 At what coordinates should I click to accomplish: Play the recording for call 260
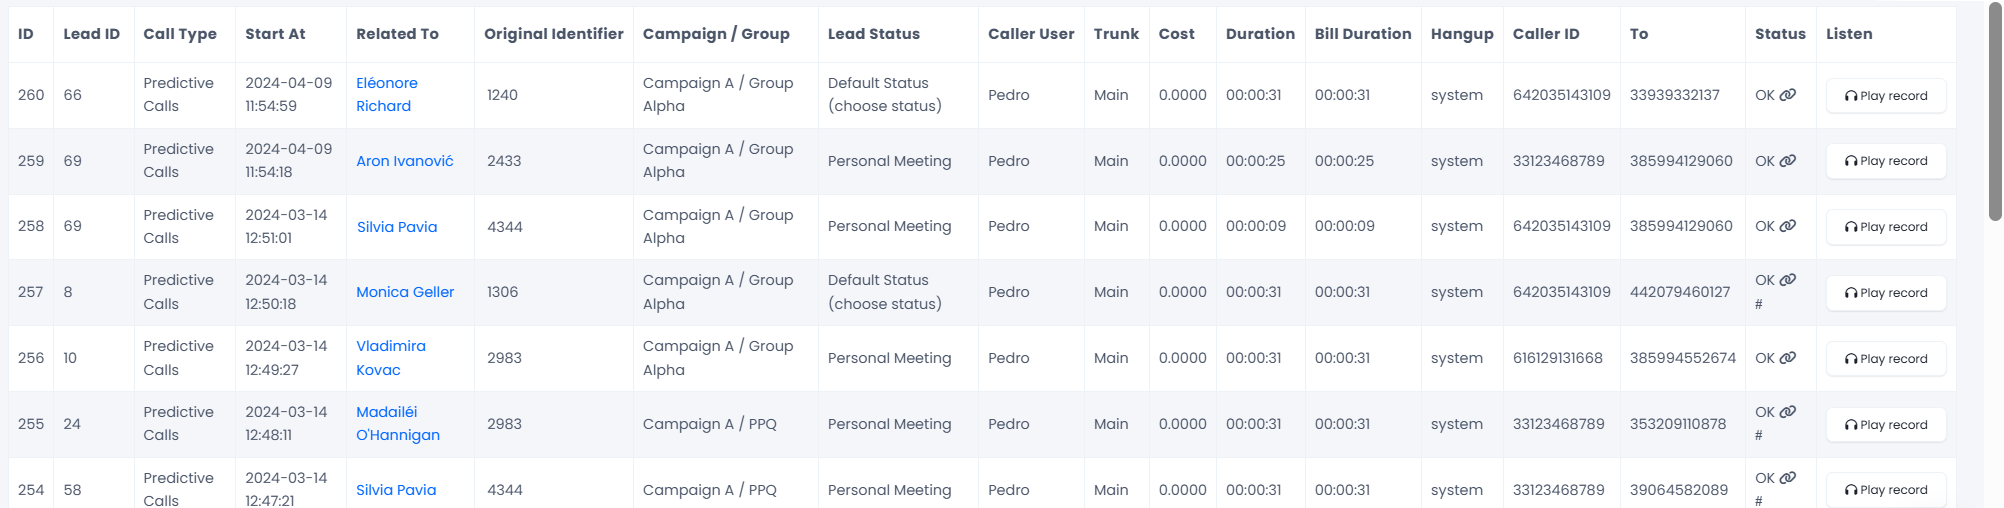click(1885, 96)
